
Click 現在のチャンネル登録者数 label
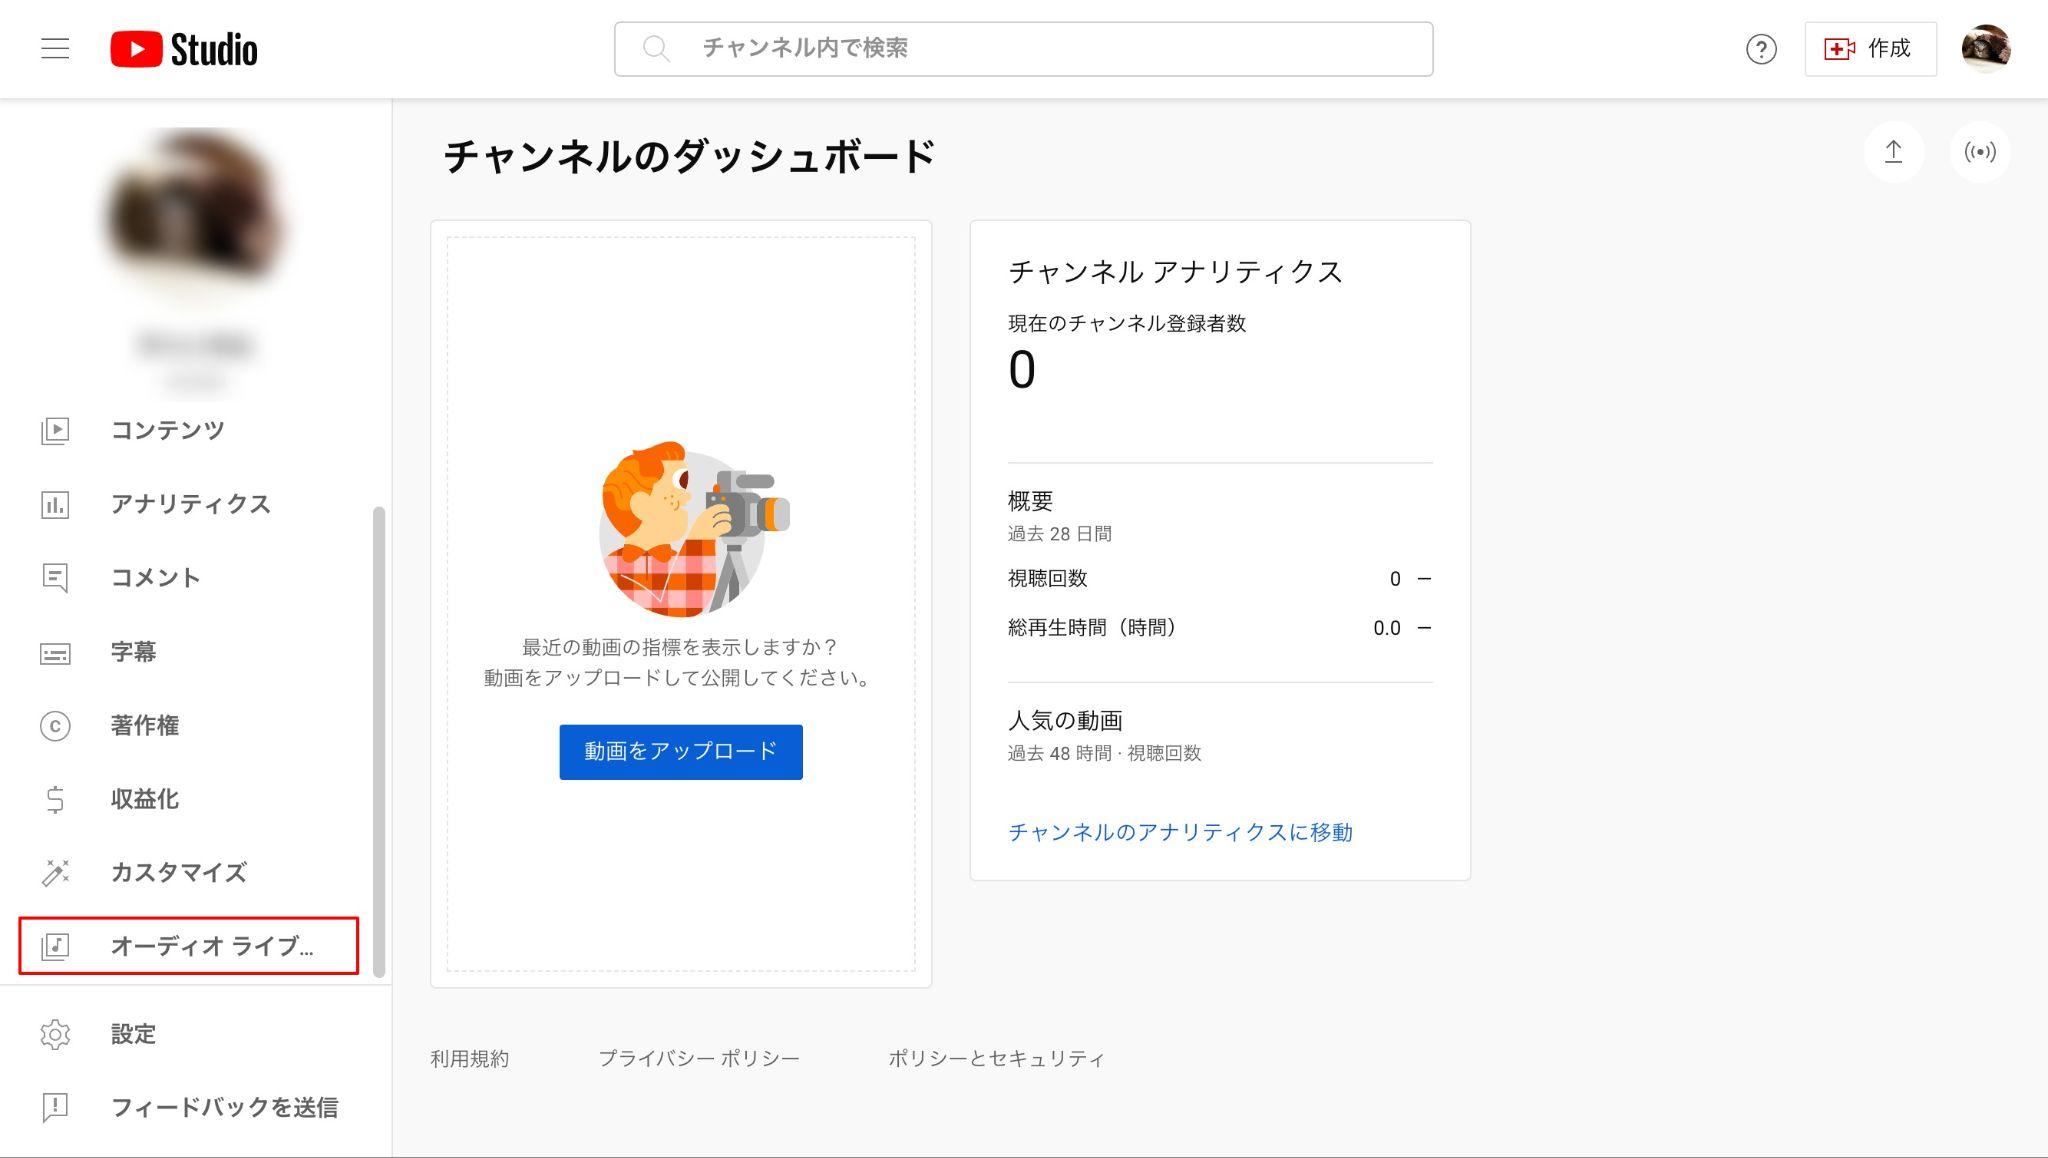1127,323
